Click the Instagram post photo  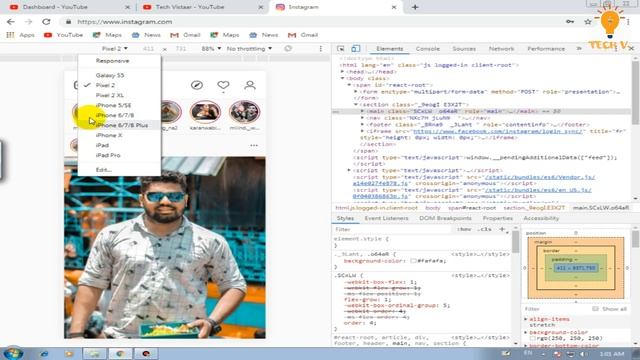coord(165,248)
